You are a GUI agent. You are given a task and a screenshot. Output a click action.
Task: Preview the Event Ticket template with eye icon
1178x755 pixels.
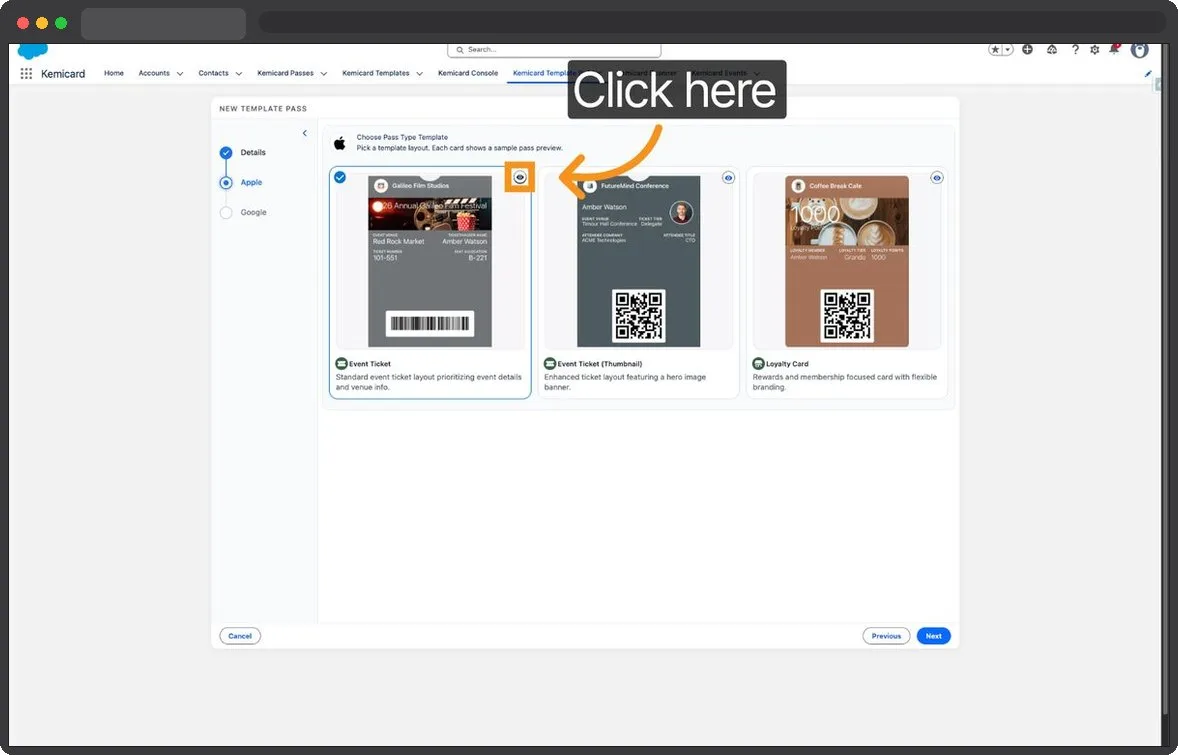(520, 177)
